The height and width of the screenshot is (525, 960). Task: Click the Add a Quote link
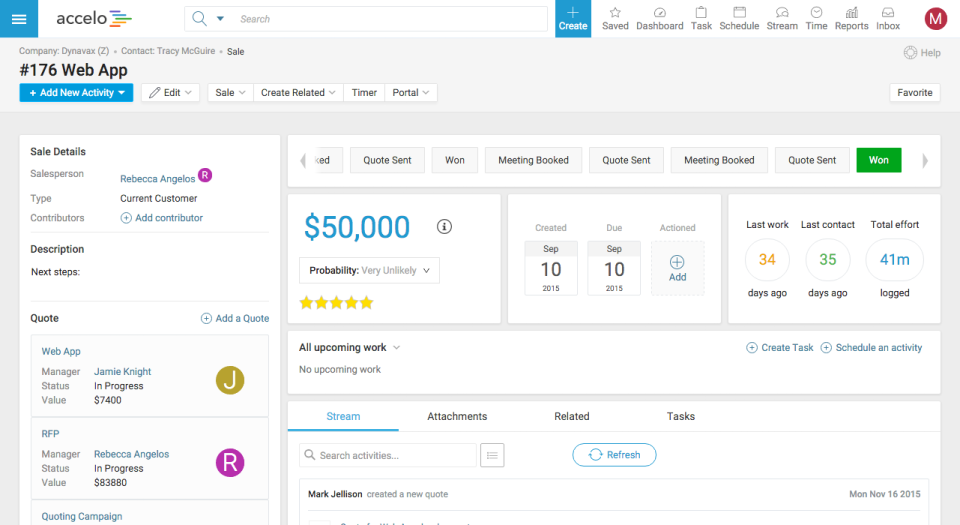point(235,318)
